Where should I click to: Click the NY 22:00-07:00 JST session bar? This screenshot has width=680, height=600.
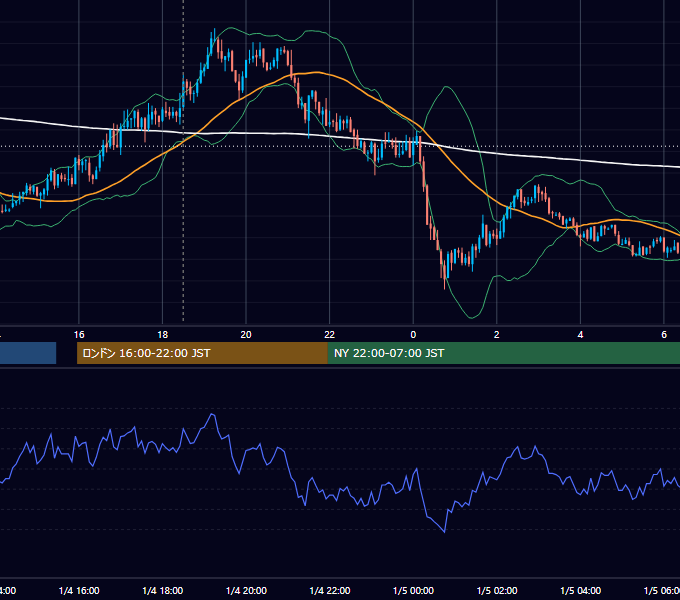[x=503, y=353]
